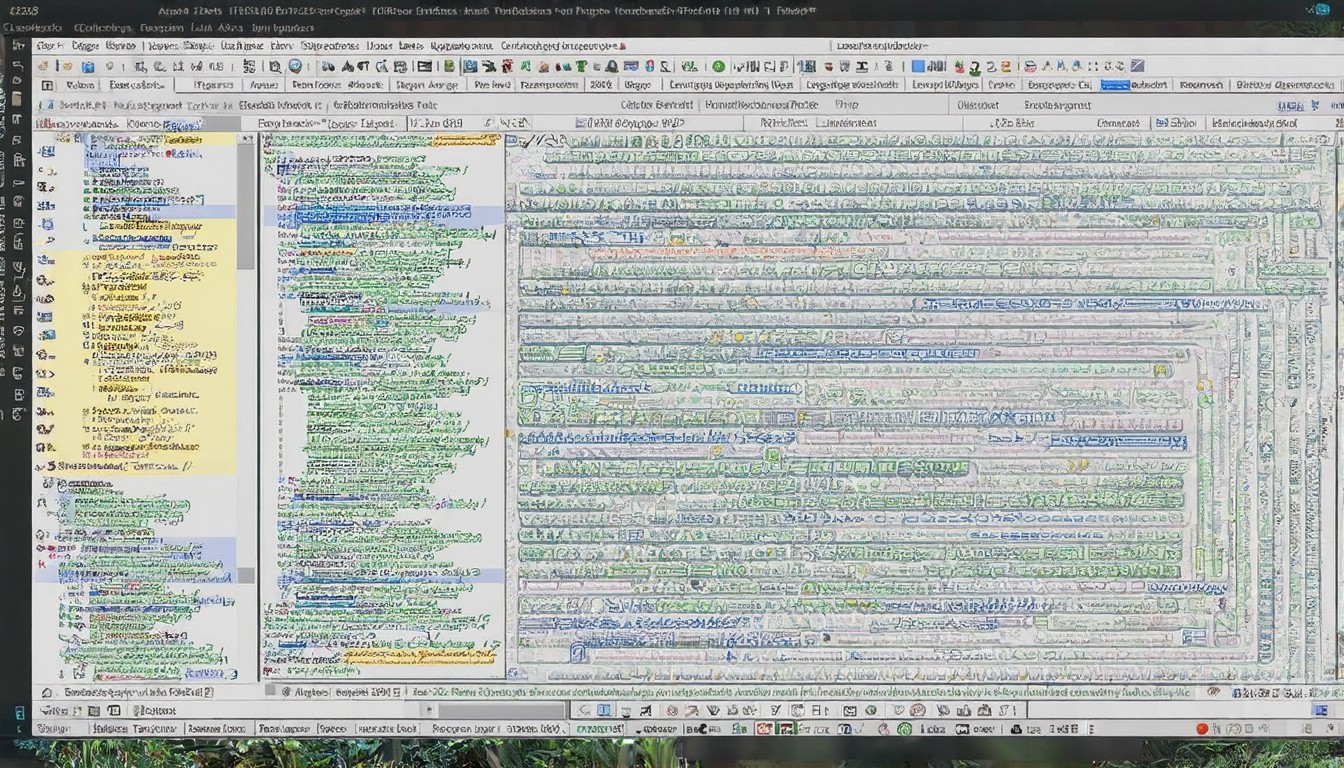Click the green round icon in the top toolbar
The width and height of the screenshot is (1344, 768).
(x=718, y=66)
